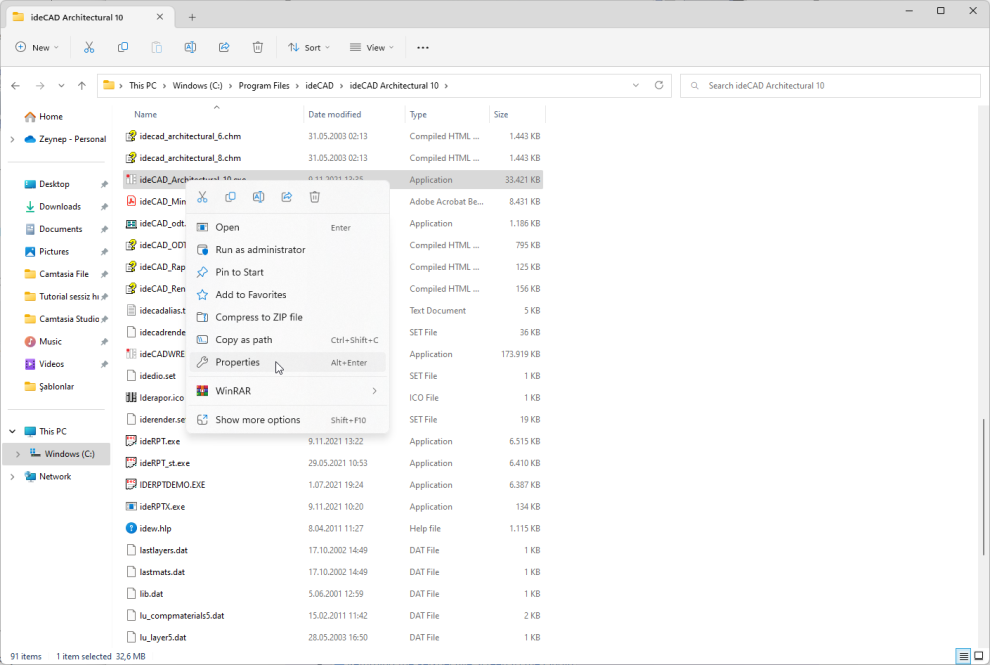Refresh the current folder view
Viewport: 990px width, 665px height.
(658, 86)
